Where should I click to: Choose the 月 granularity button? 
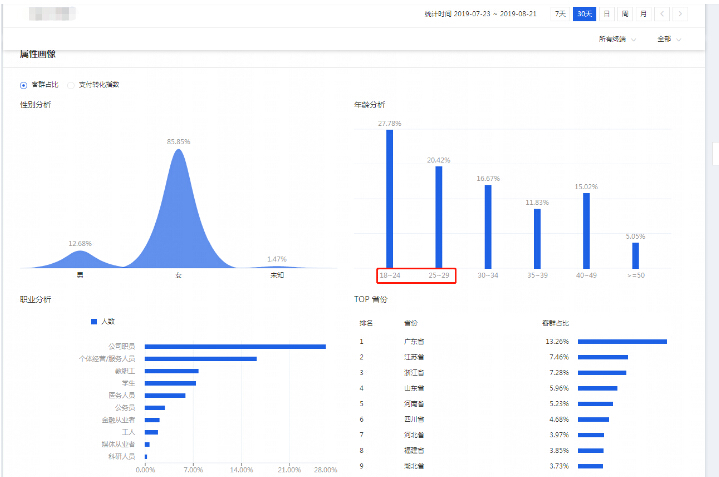coord(643,14)
